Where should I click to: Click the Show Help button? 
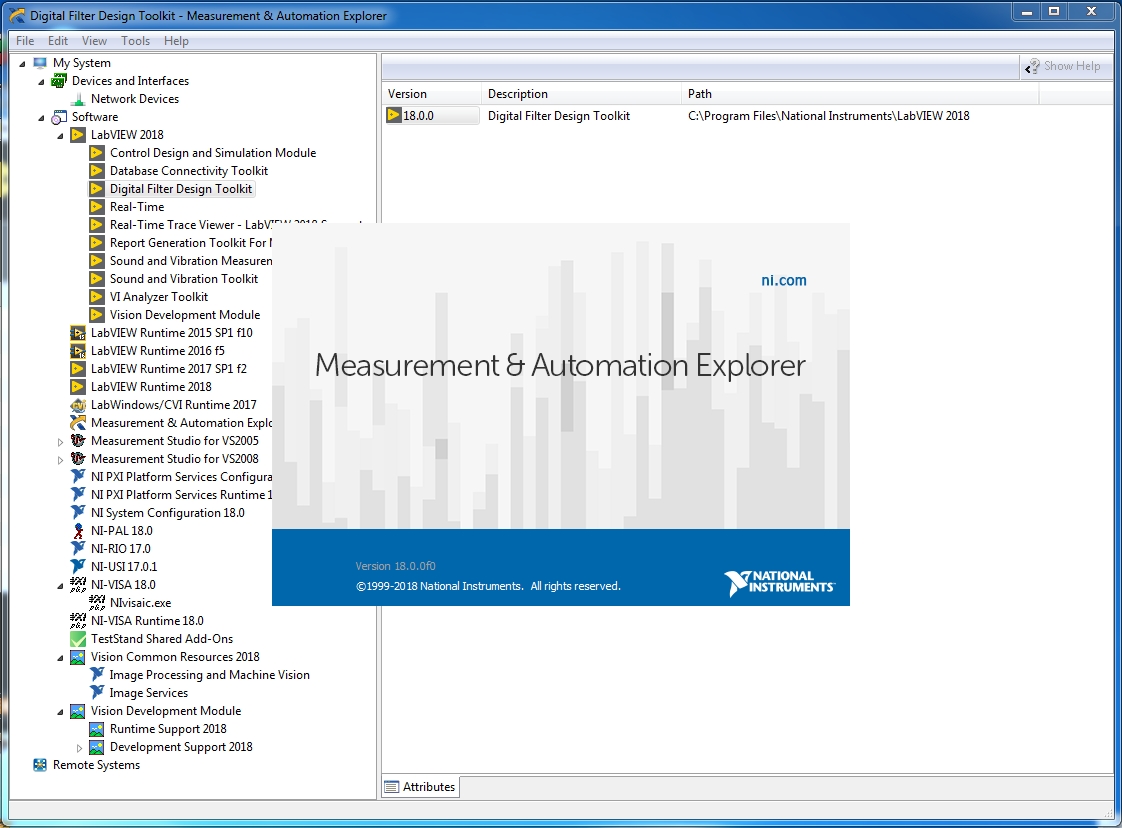pos(1063,66)
